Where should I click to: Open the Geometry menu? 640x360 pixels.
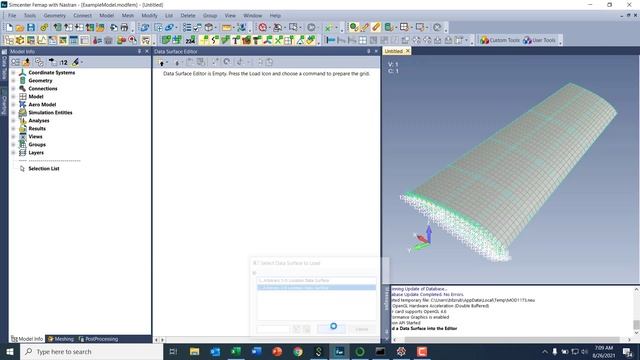coord(54,16)
